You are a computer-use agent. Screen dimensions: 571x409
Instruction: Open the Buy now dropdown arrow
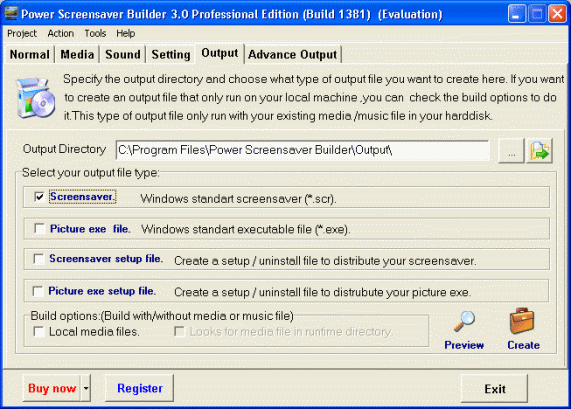pos(86,388)
